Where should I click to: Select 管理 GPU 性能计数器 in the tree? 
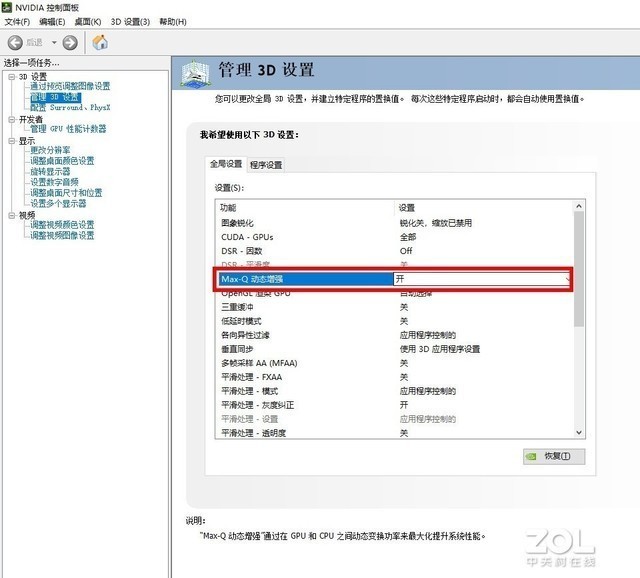tap(68, 129)
